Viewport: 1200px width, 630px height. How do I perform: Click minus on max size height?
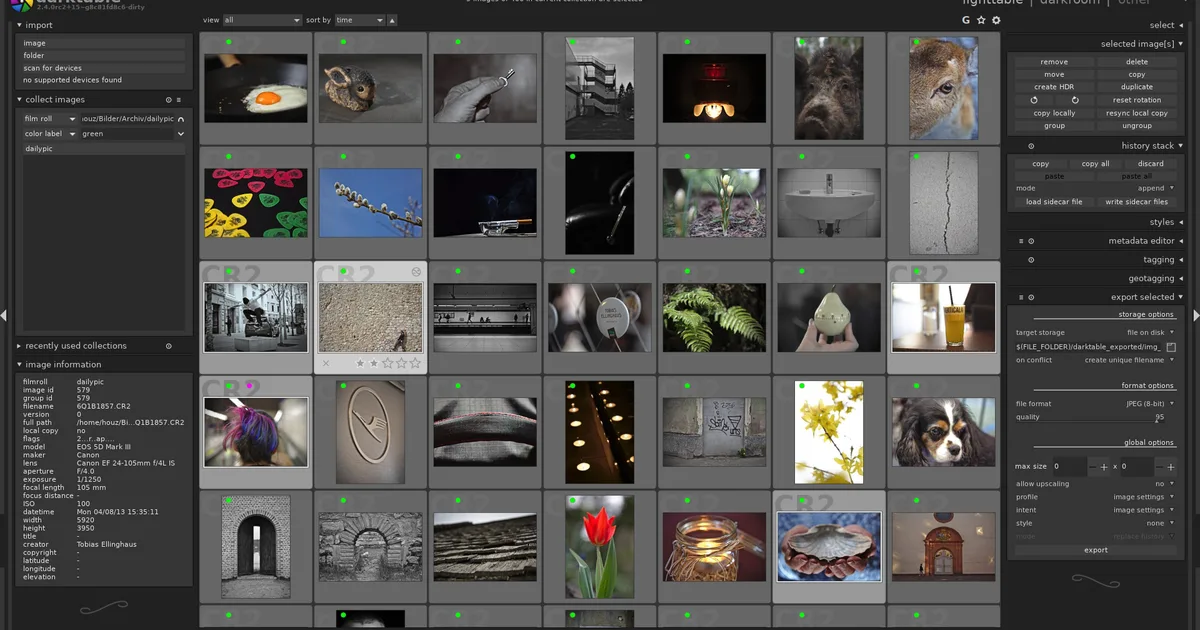(x=1159, y=467)
